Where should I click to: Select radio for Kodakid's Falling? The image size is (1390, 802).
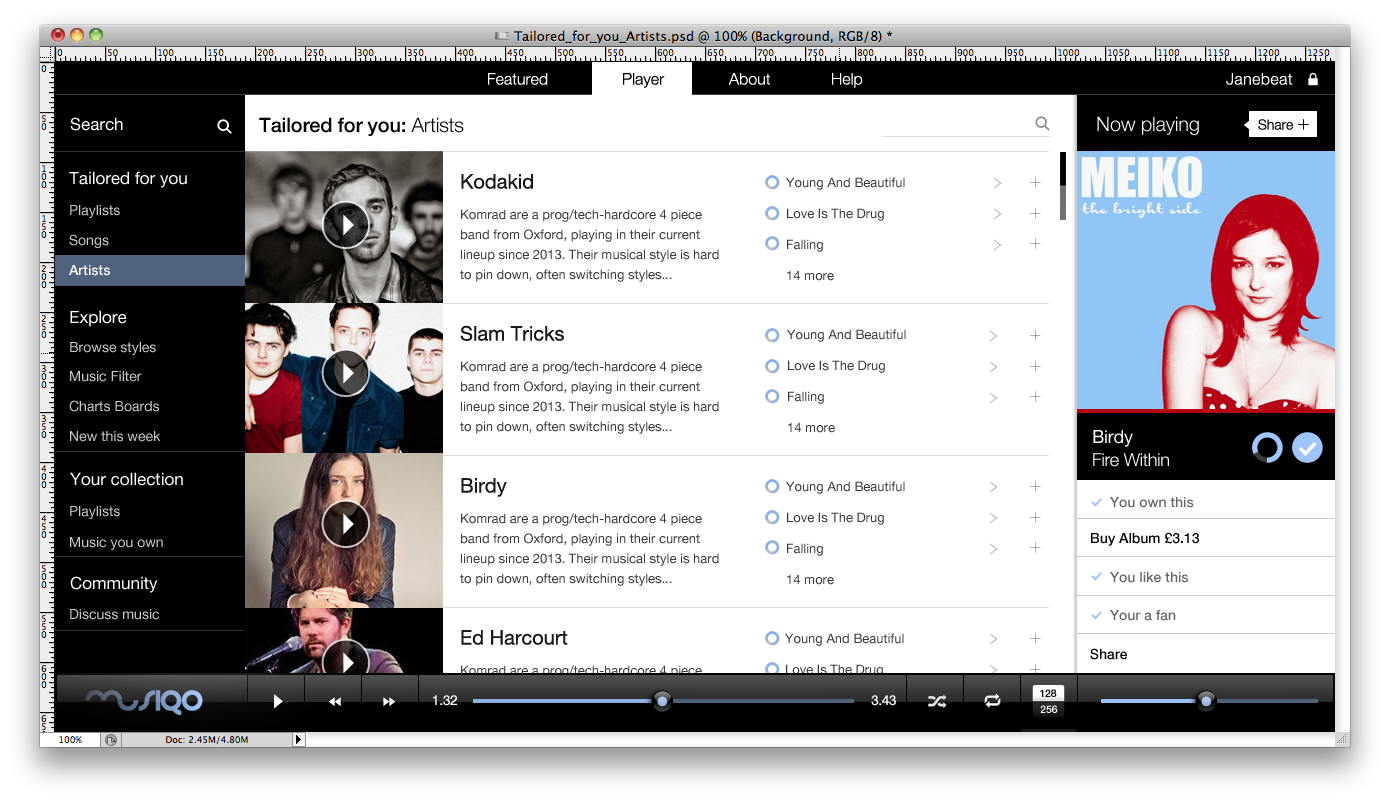[772, 243]
